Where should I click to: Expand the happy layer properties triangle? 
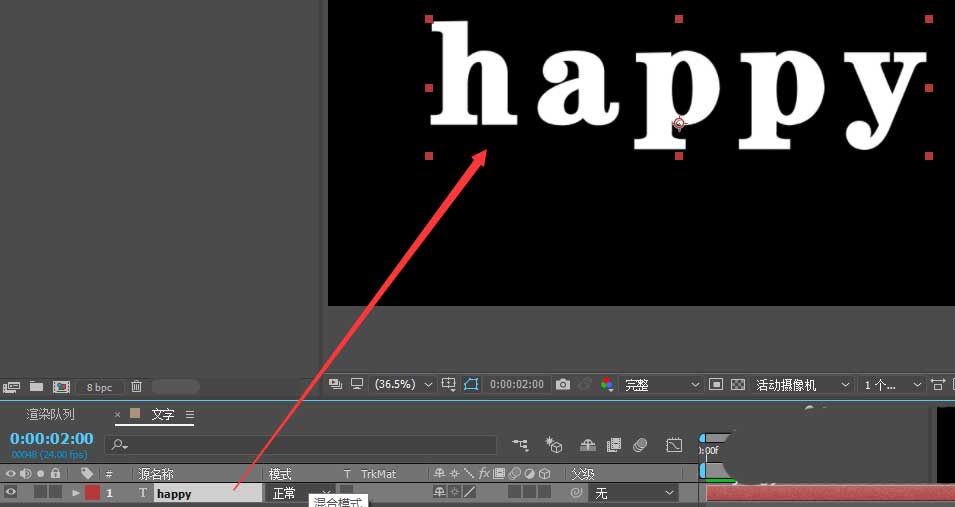(75, 493)
